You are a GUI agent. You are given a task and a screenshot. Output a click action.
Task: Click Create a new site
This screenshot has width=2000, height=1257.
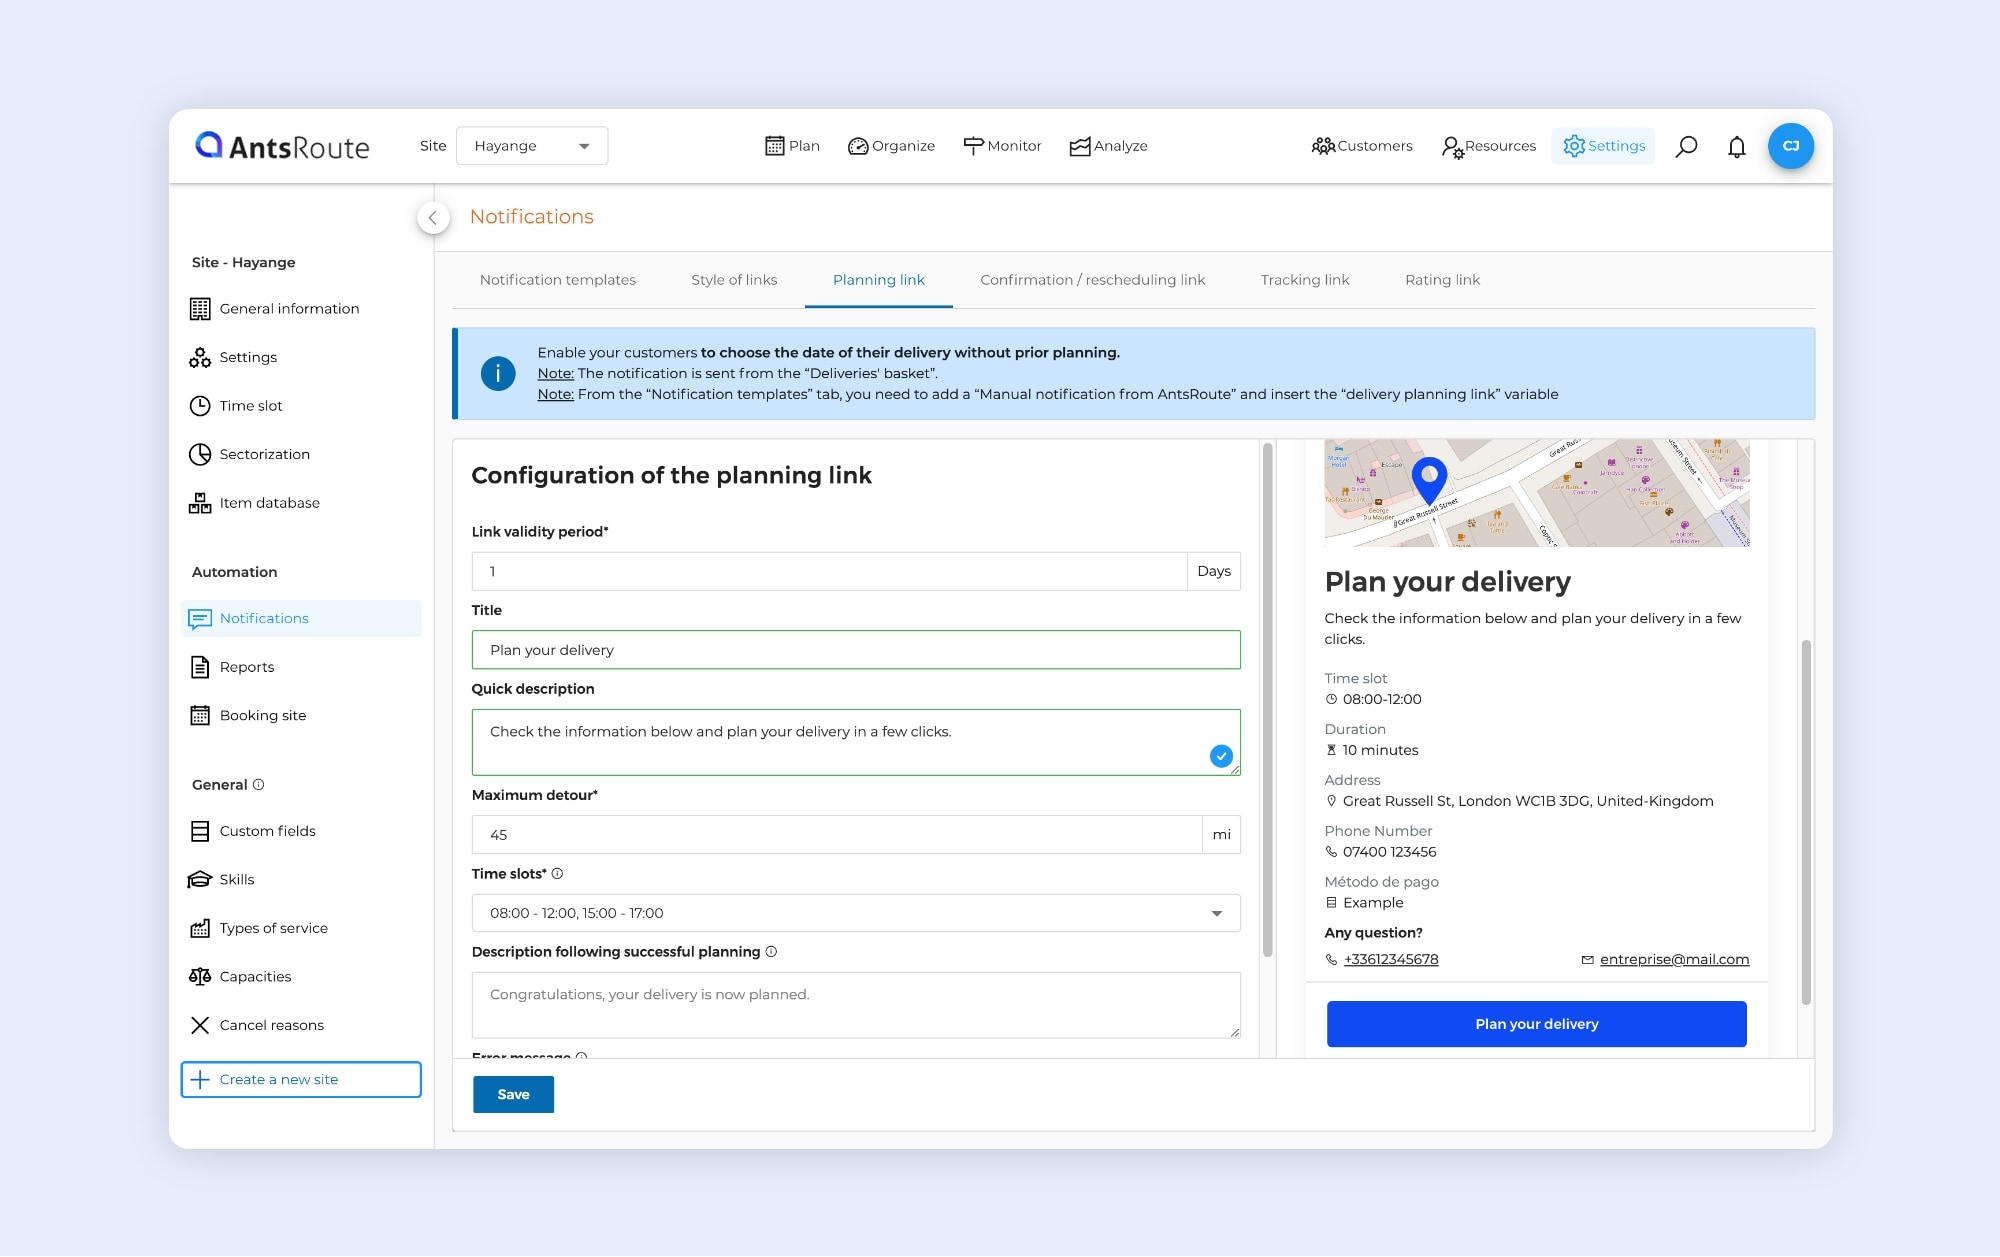tap(300, 1079)
